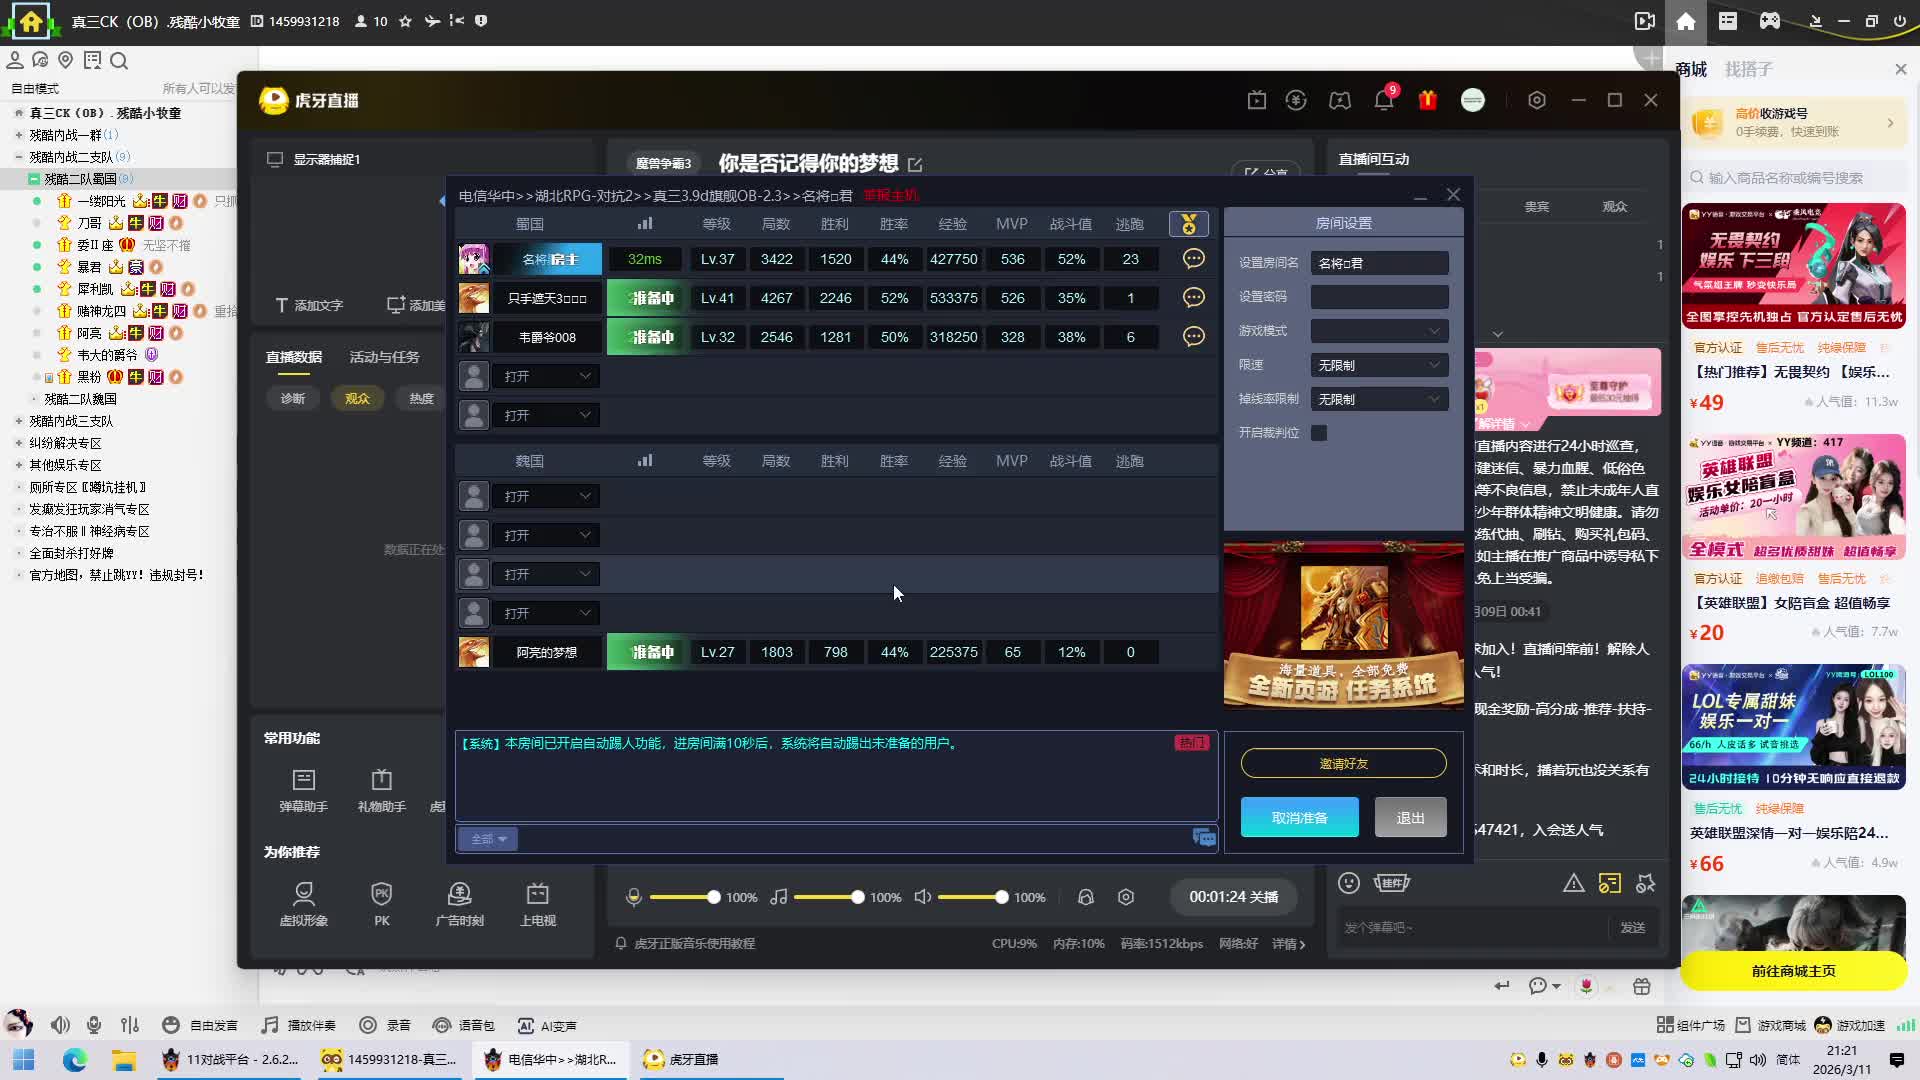Open the first empty 蜀国 slot 打开 dropdown
Viewport: 1920px width, 1080px height.
coord(546,376)
